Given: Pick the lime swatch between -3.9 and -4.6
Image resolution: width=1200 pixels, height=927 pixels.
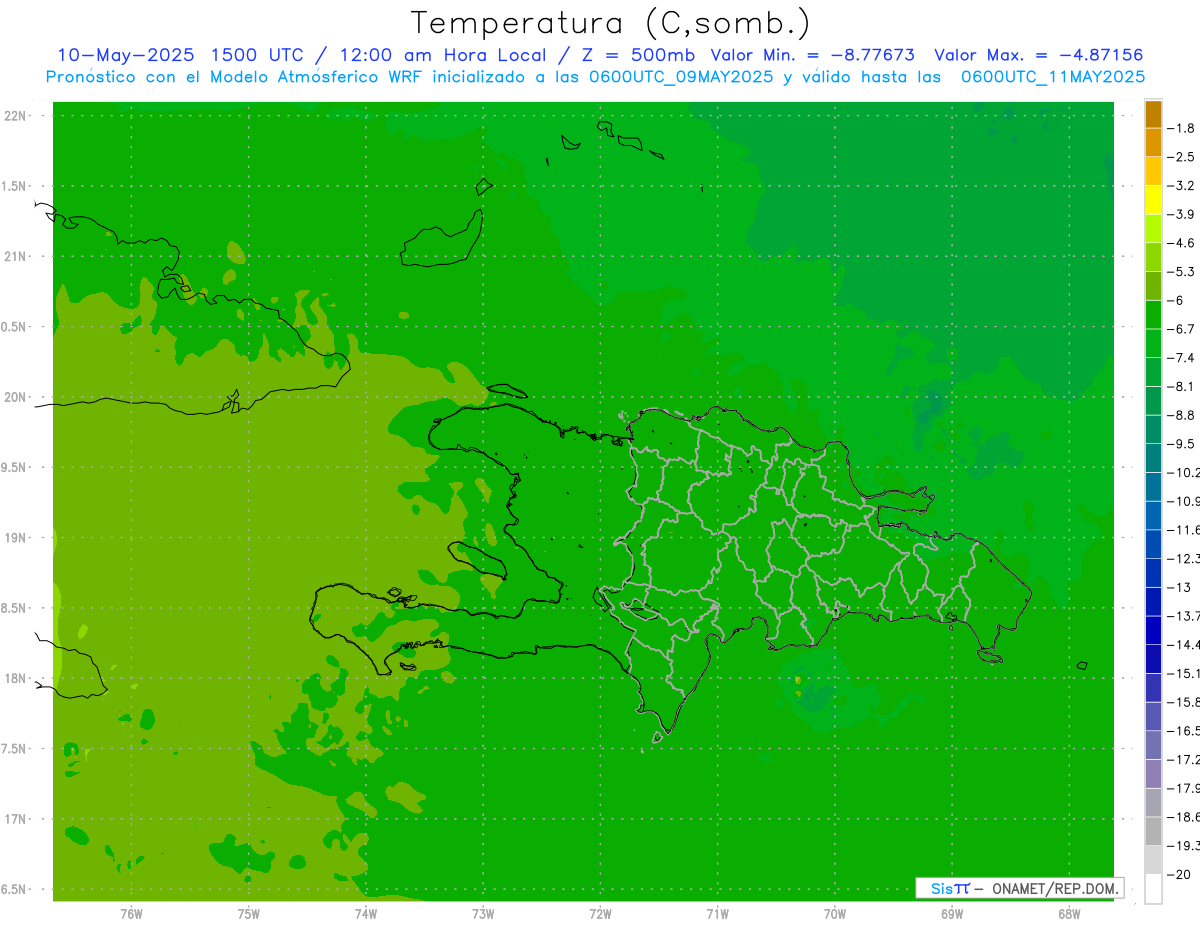Looking at the screenshot, I should (1153, 229).
